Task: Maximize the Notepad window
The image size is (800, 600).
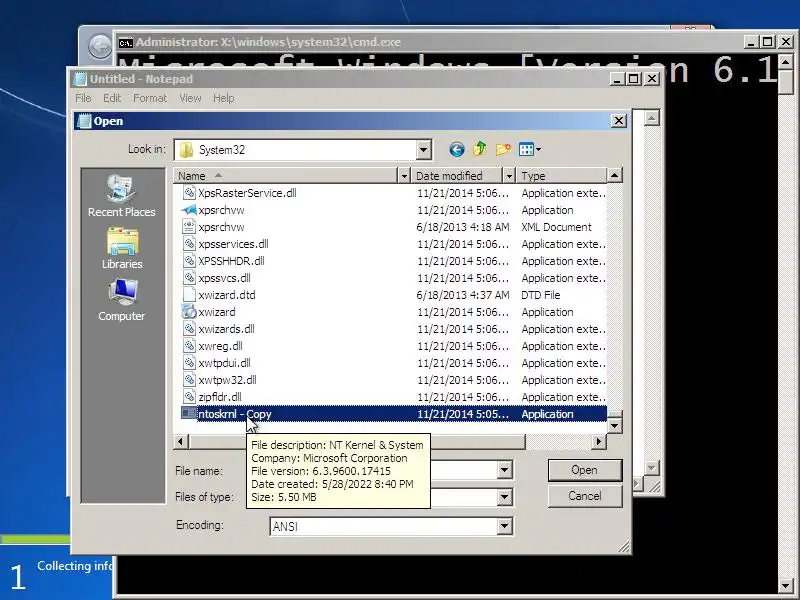Action: tap(633, 79)
